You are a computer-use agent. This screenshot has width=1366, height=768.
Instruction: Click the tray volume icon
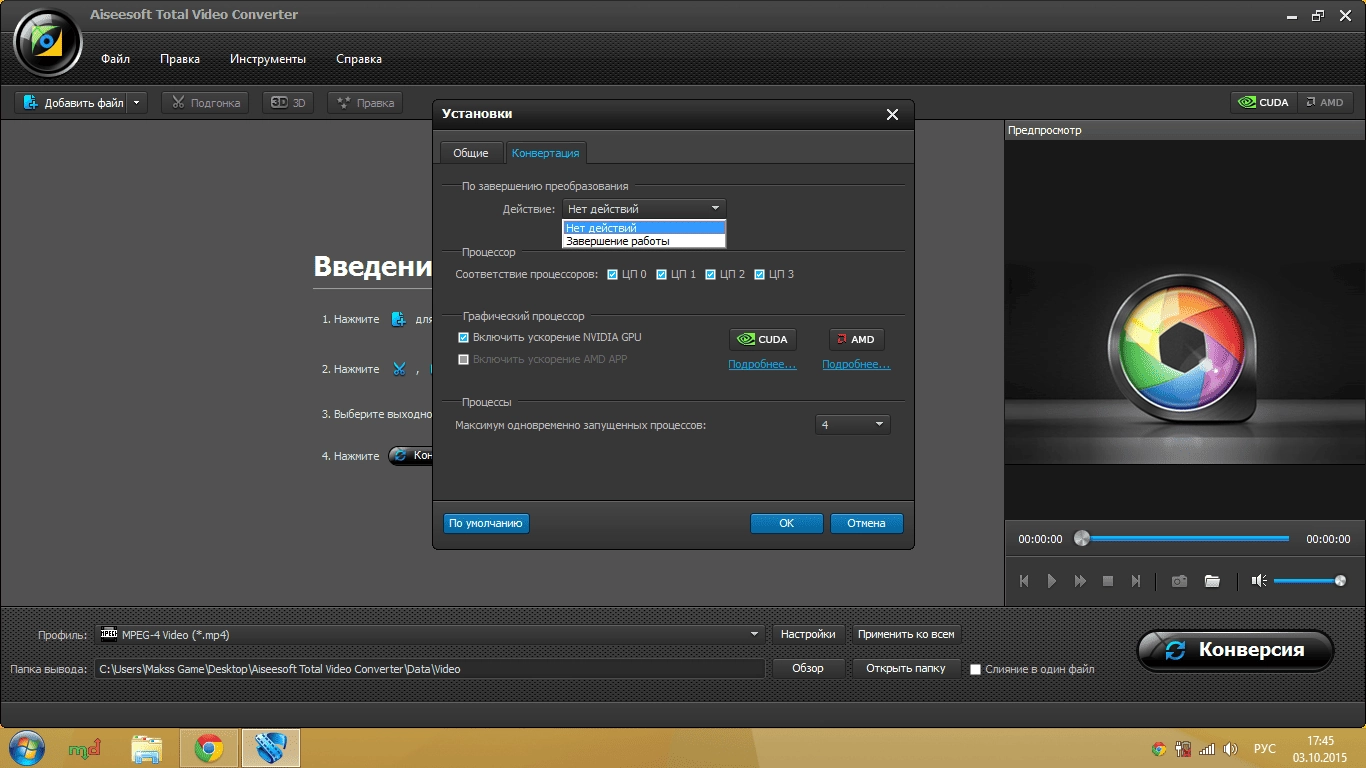1230,748
